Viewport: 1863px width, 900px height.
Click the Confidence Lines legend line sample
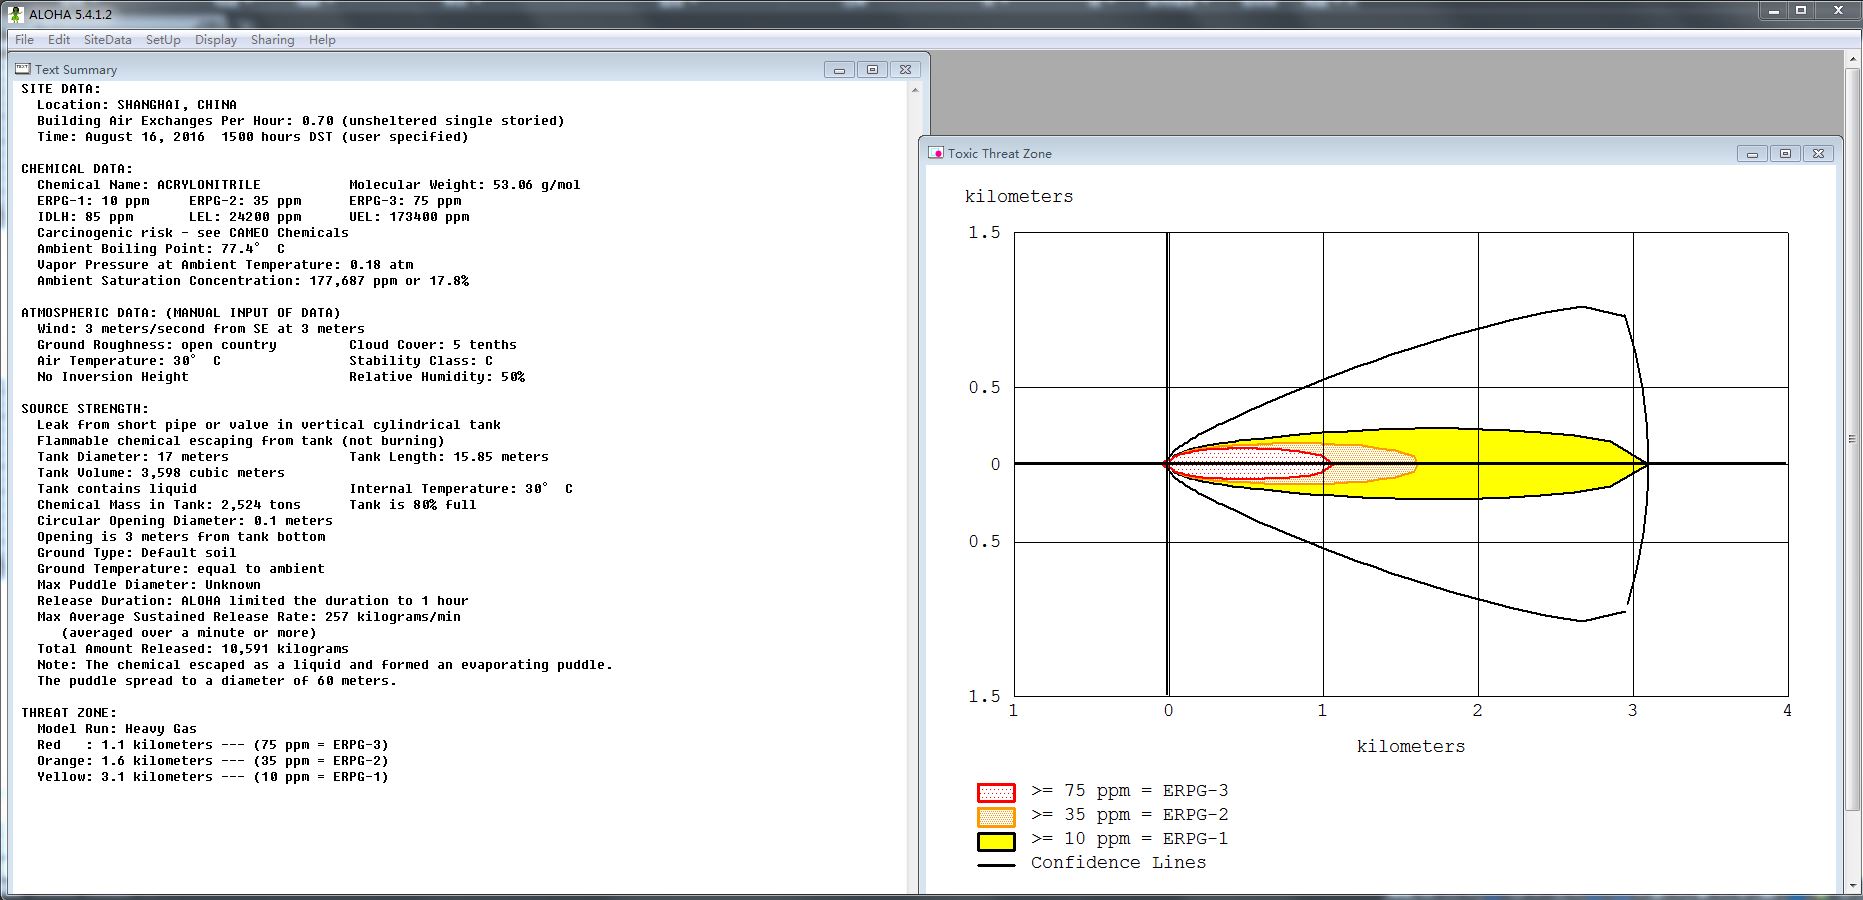pyautogui.click(x=996, y=865)
